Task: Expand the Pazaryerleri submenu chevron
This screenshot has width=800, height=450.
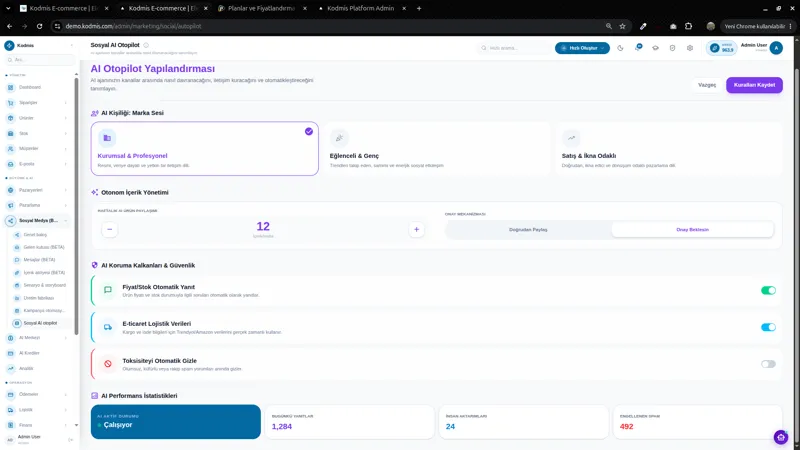Action: click(66, 190)
